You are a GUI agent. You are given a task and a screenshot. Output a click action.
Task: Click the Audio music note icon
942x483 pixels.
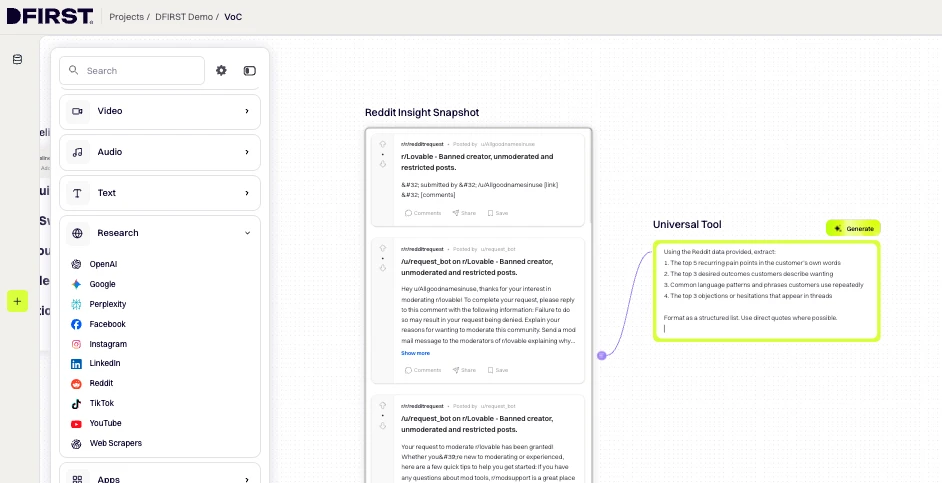77,152
